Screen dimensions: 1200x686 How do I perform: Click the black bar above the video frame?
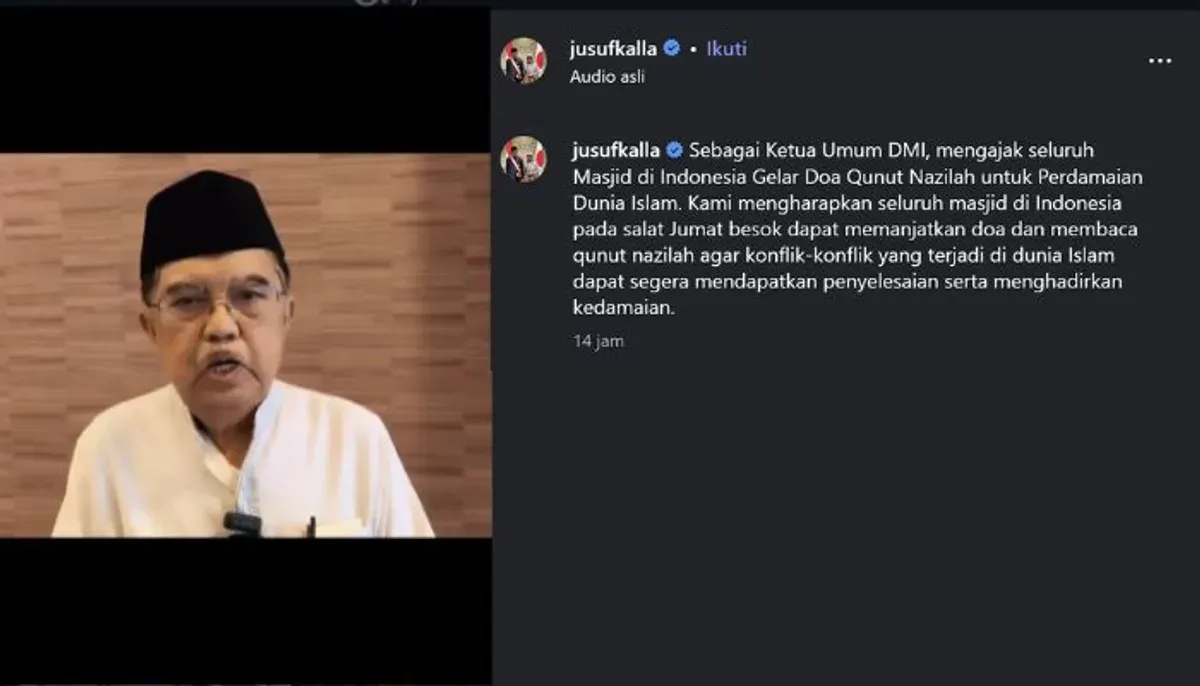click(x=245, y=82)
